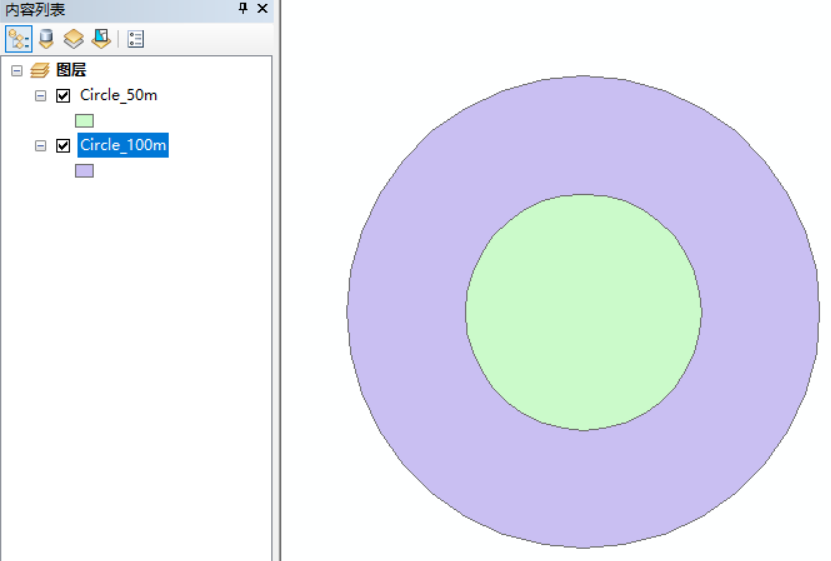
Task: Uncheck the Circle_100m layer visibility
Action: point(63,145)
